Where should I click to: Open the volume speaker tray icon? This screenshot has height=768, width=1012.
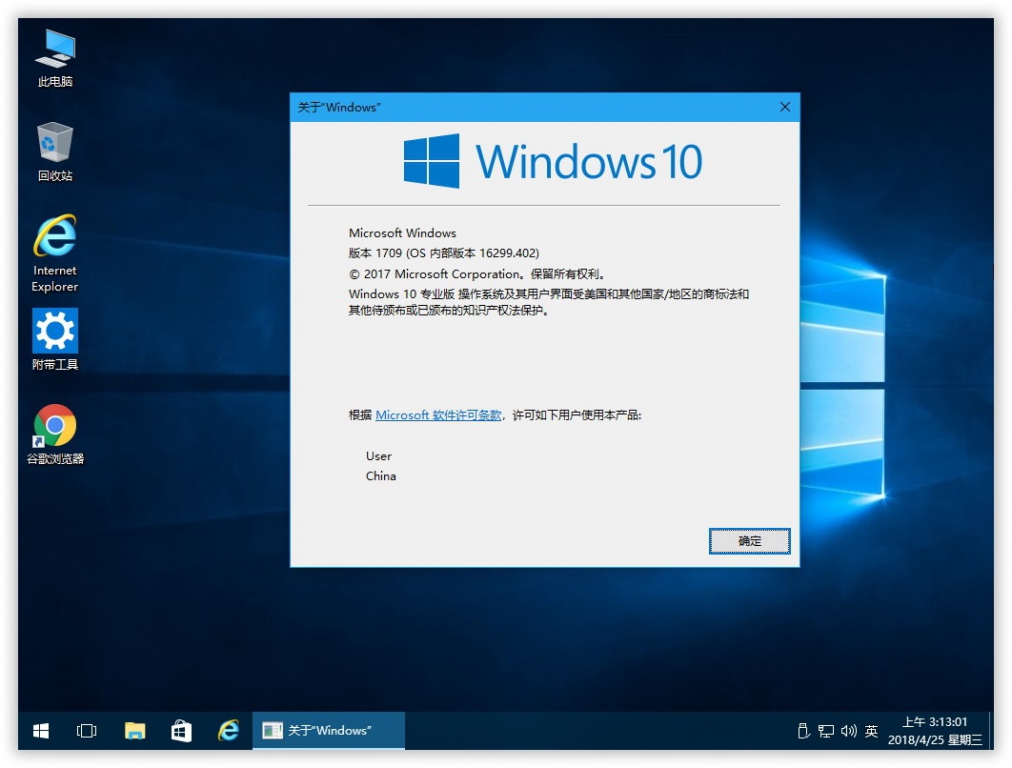click(849, 731)
